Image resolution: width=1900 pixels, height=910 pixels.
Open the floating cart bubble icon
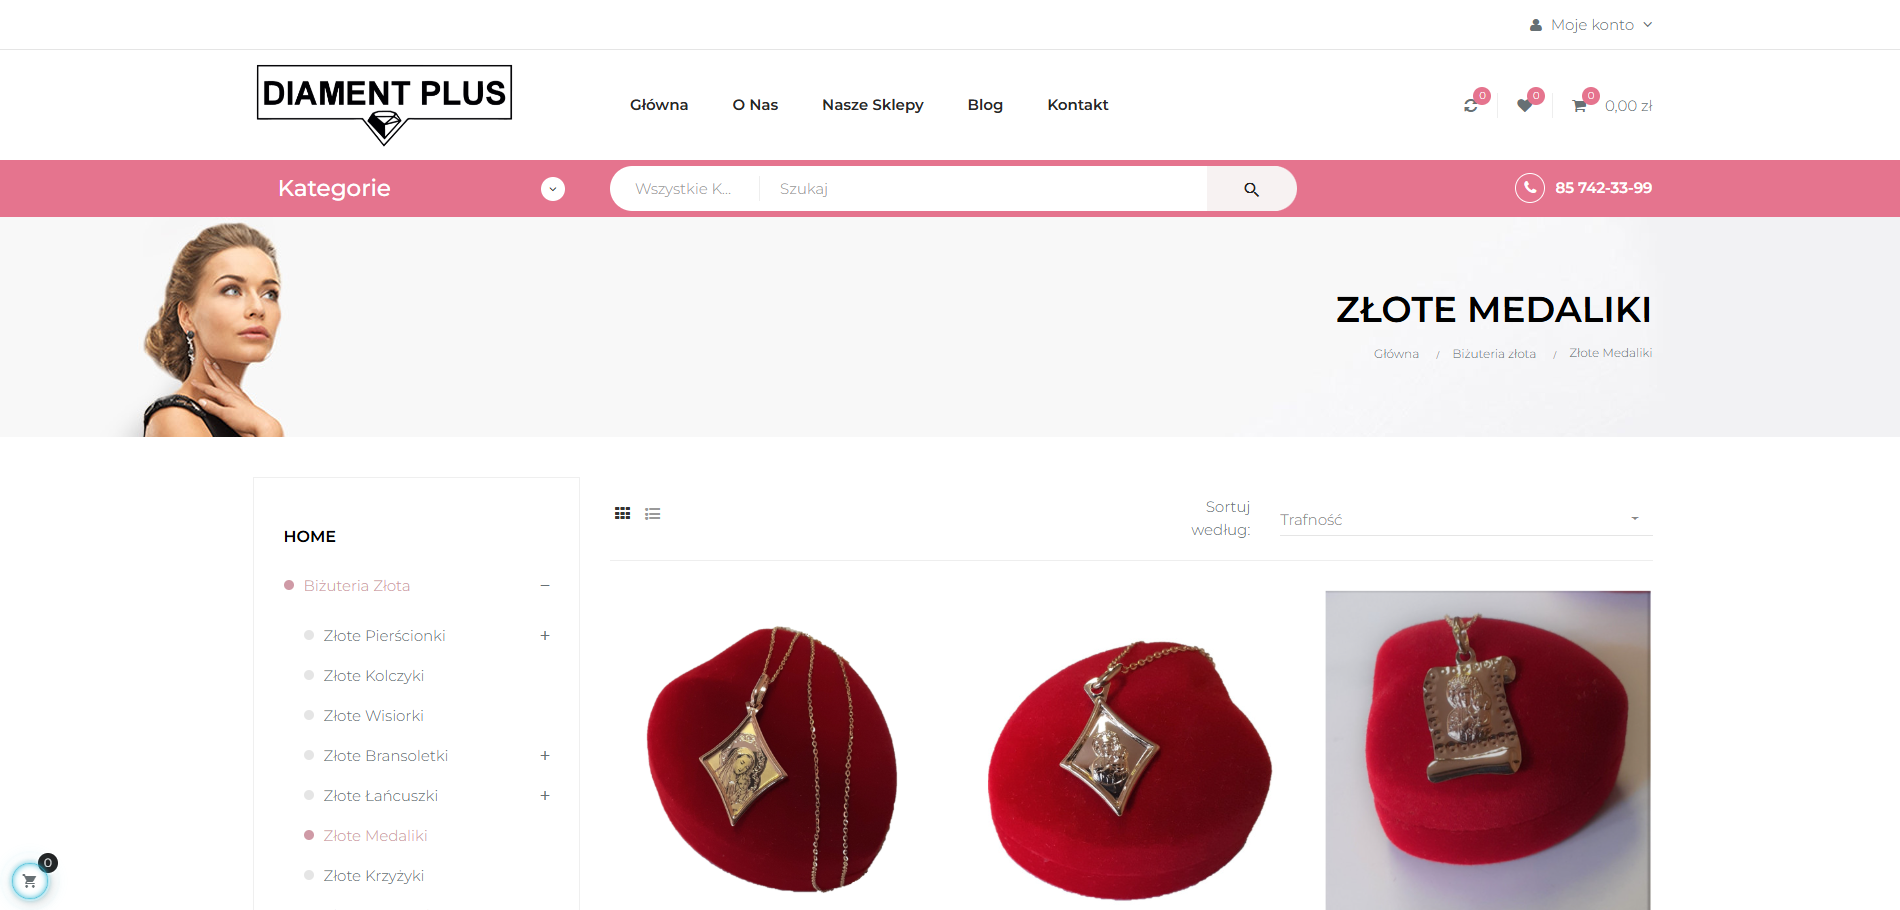point(30,881)
